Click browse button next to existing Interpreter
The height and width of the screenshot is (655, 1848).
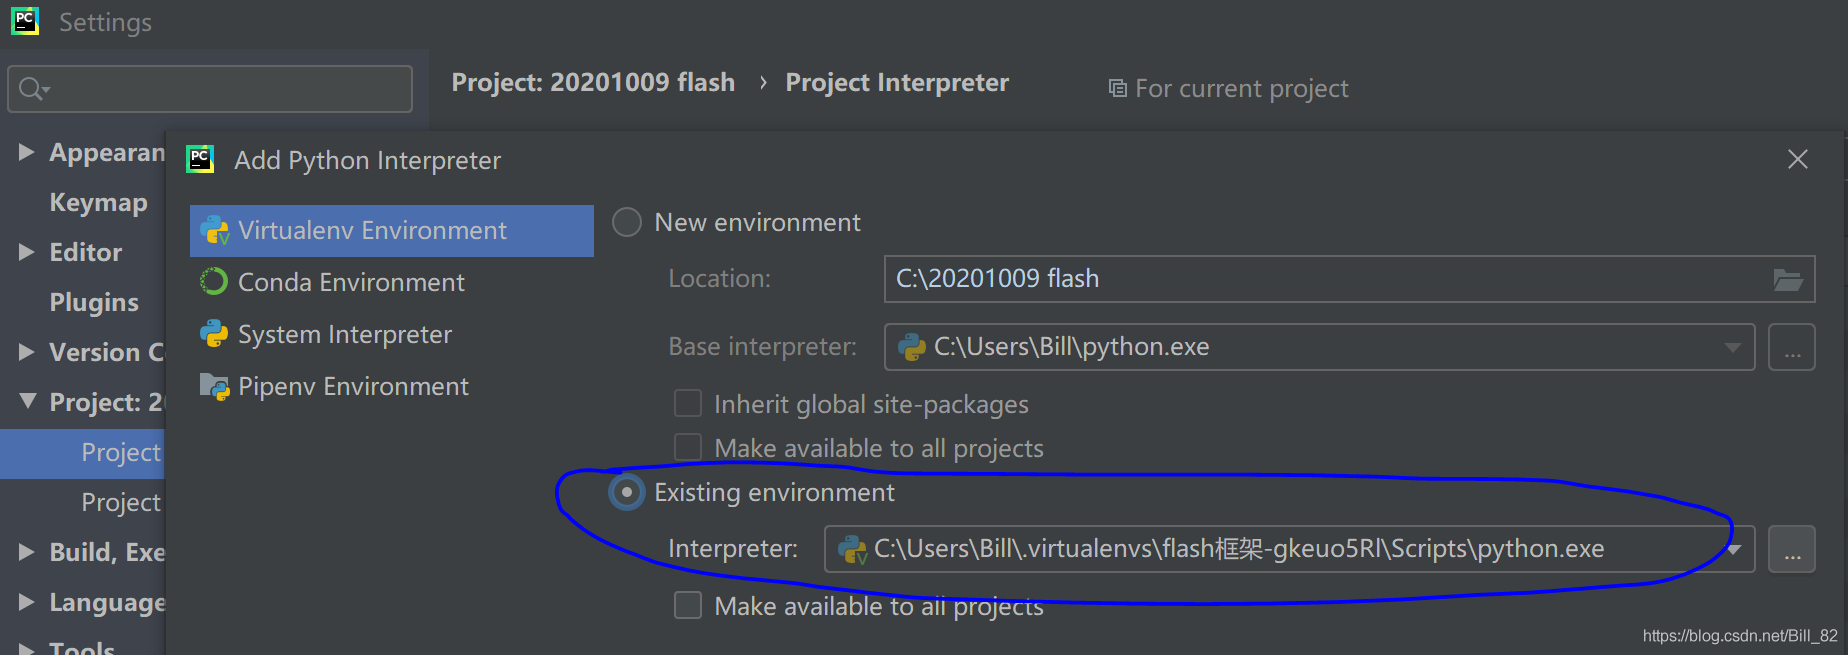coord(1792,549)
